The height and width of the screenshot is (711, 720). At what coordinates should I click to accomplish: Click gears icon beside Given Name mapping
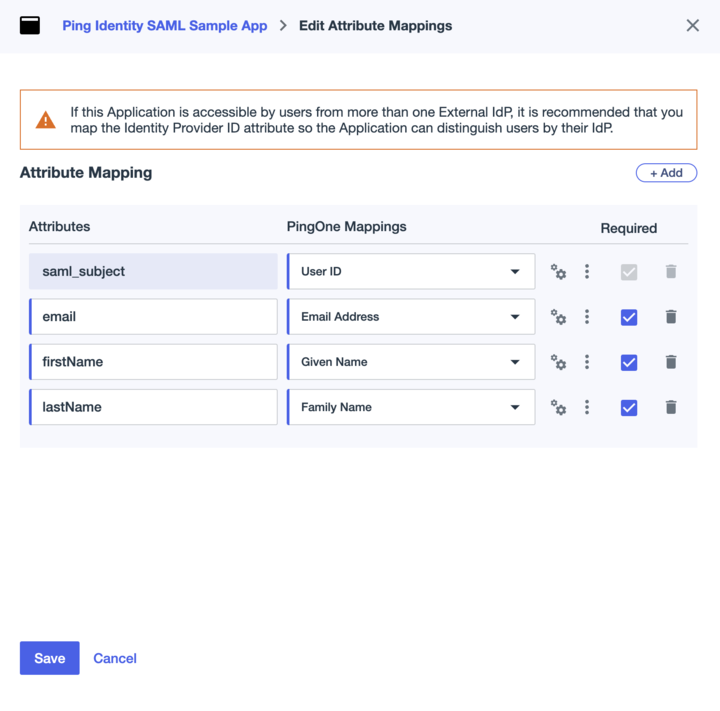558,362
